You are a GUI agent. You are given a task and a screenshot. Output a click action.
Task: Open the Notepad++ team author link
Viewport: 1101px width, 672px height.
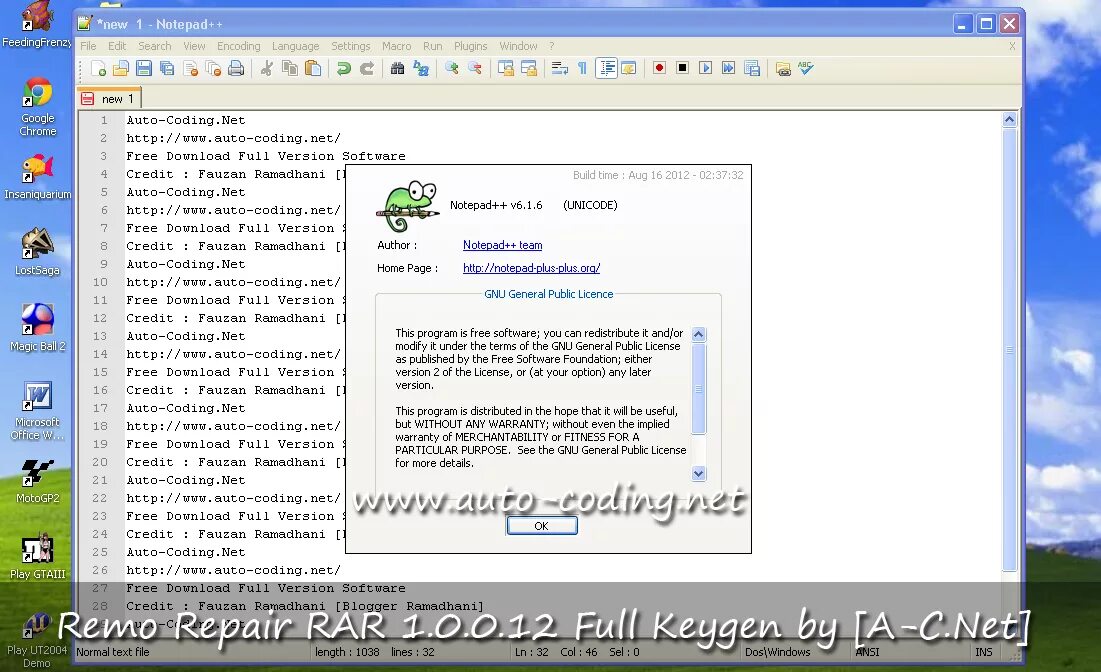502,245
